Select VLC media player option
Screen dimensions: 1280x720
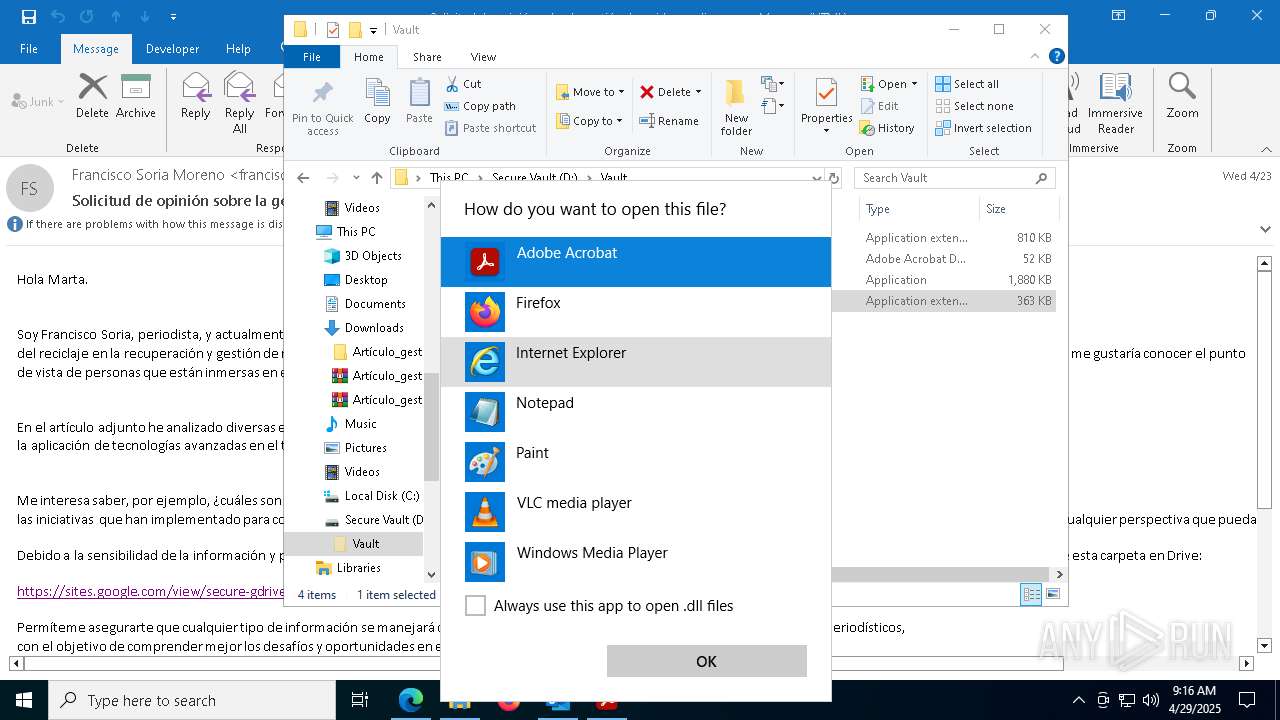point(636,512)
